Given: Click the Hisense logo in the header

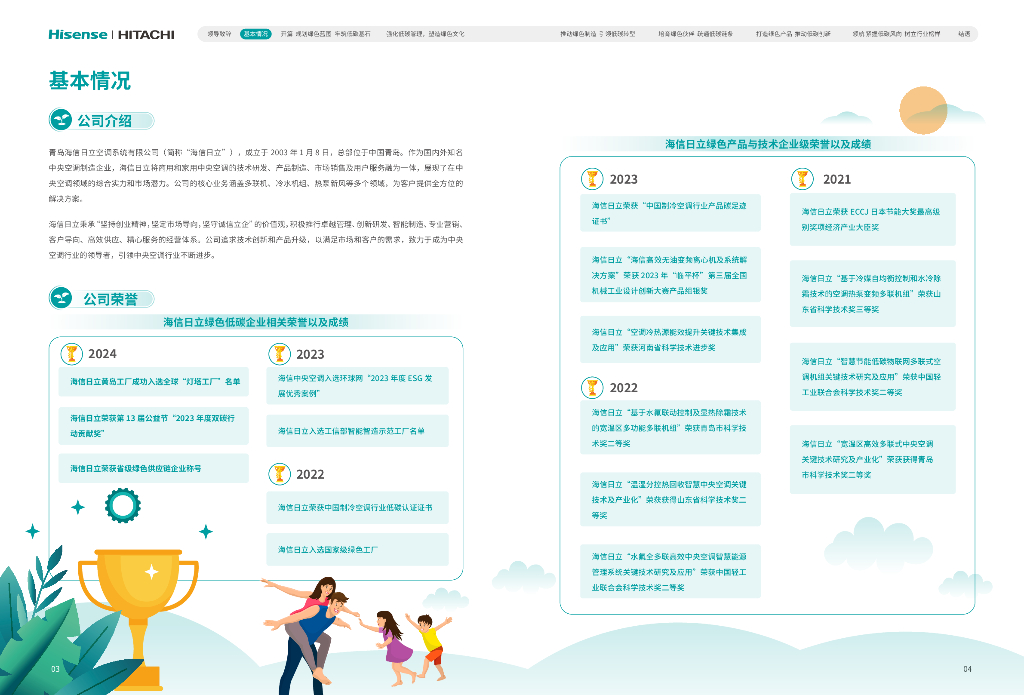Looking at the screenshot, I should pyautogui.click(x=77, y=34).
